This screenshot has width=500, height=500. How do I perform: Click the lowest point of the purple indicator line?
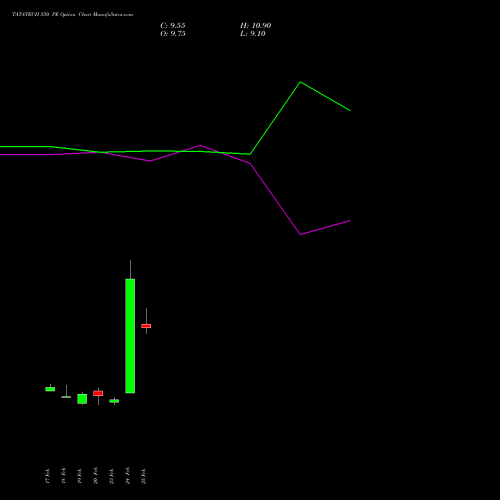300,234
